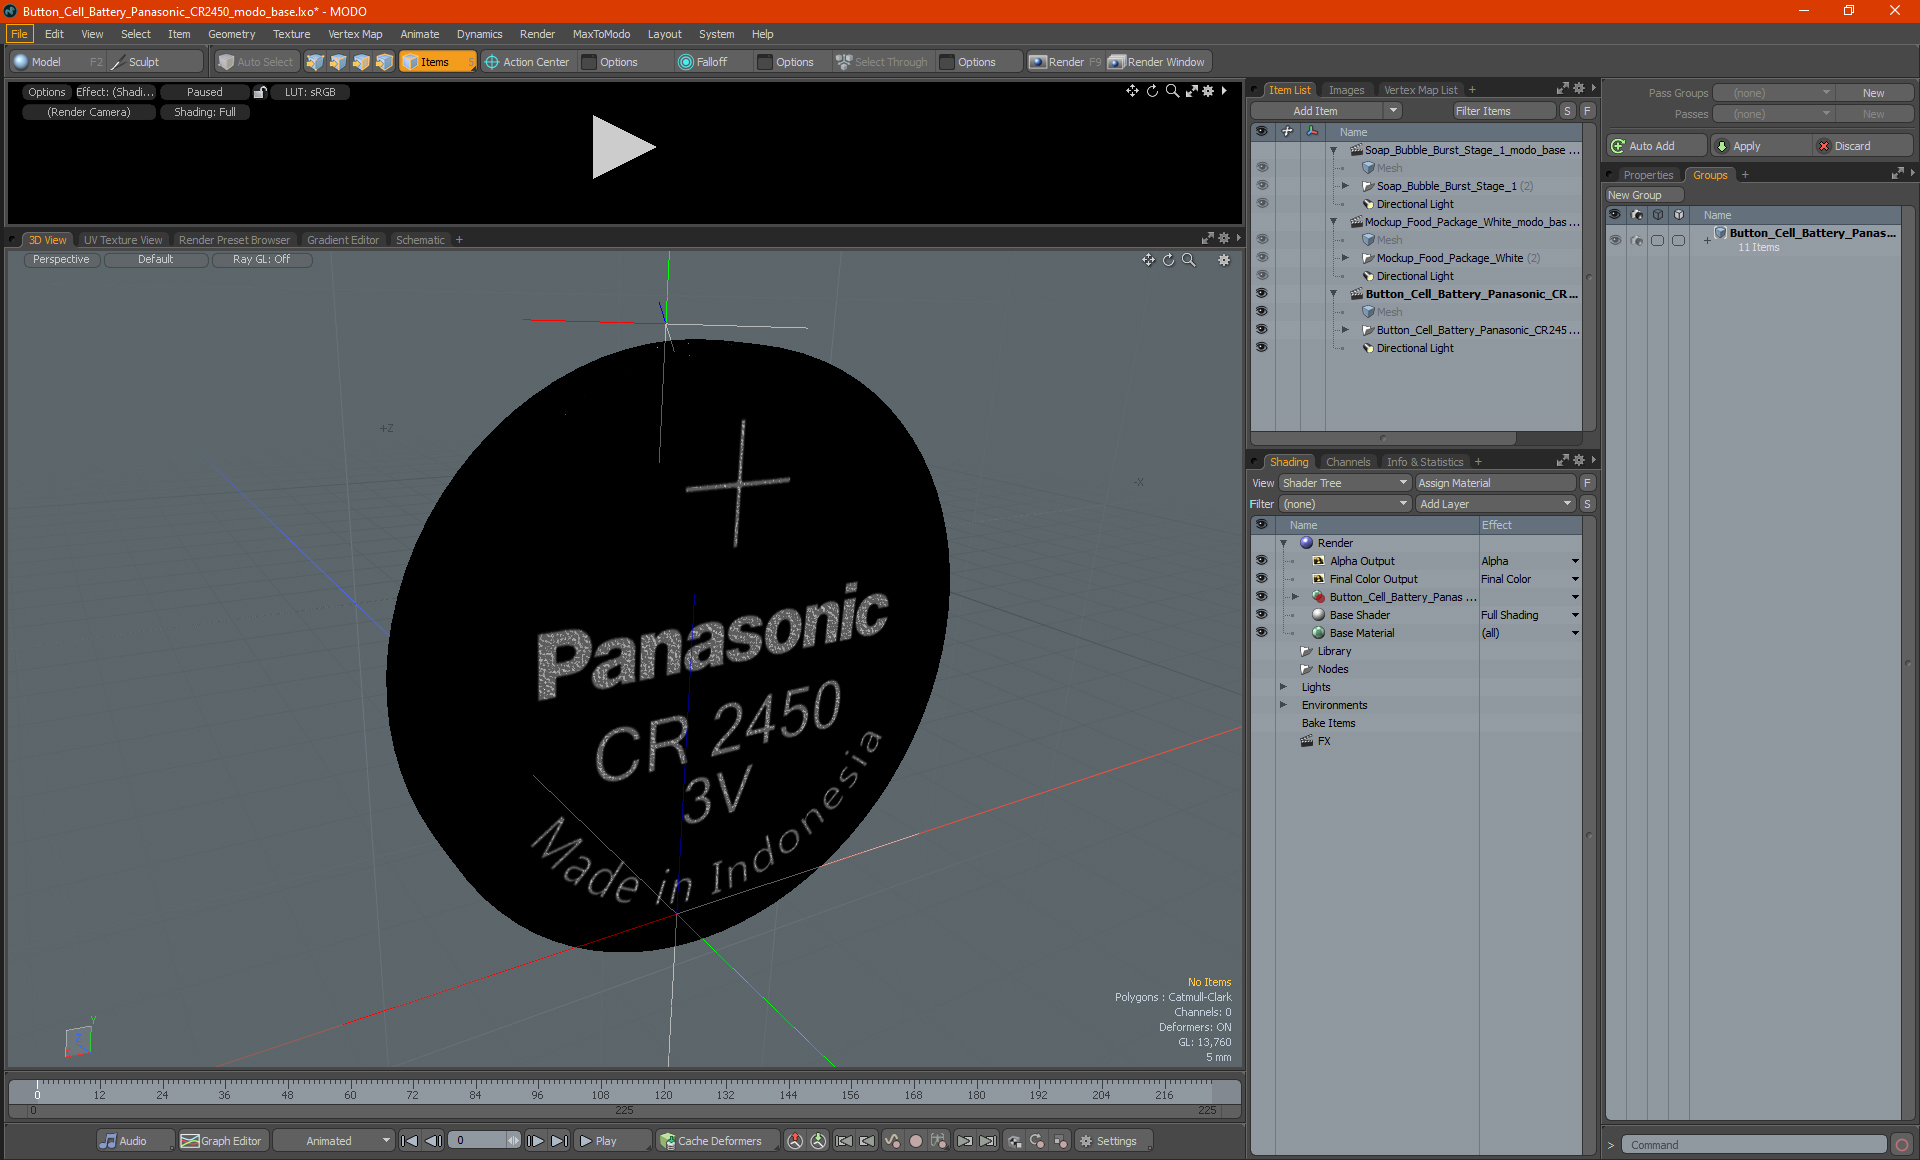The height and width of the screenshot is (1160, 1920).
Task: Open the Dynamics menu
Action: 479,34
